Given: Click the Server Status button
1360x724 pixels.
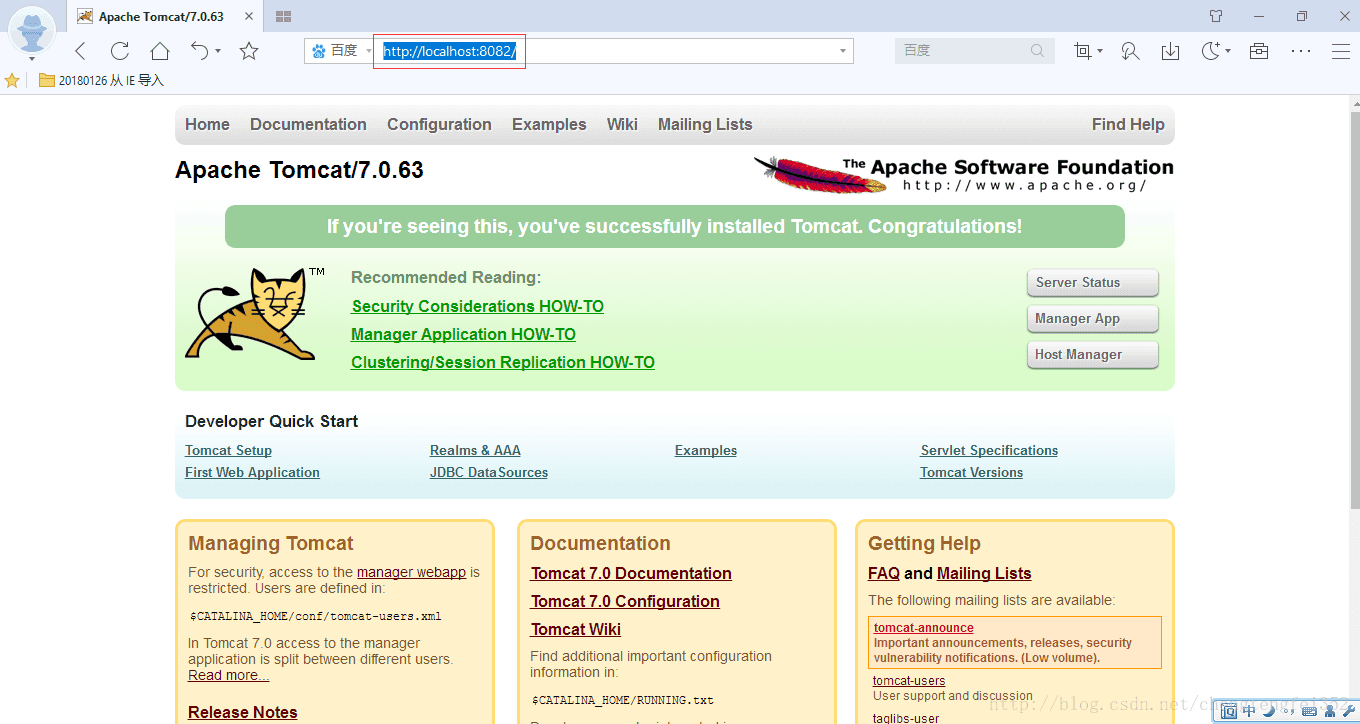Looking at the screenshot, I should [1092, 283].
